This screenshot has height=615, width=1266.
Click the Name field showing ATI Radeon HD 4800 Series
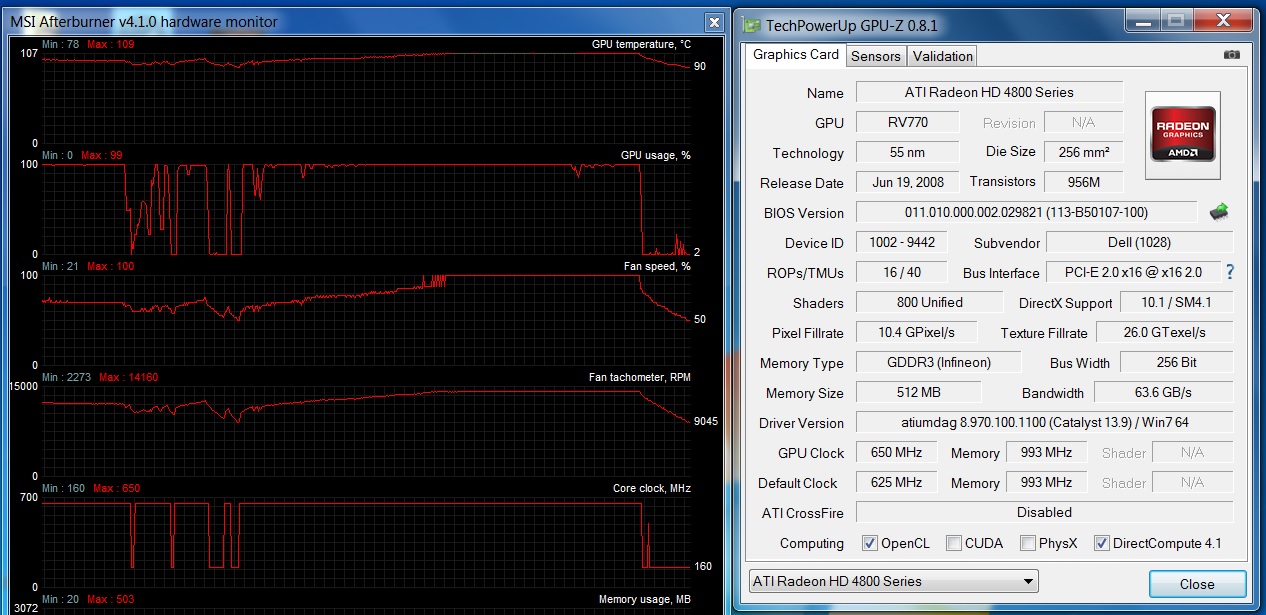(x=990, y=92)
